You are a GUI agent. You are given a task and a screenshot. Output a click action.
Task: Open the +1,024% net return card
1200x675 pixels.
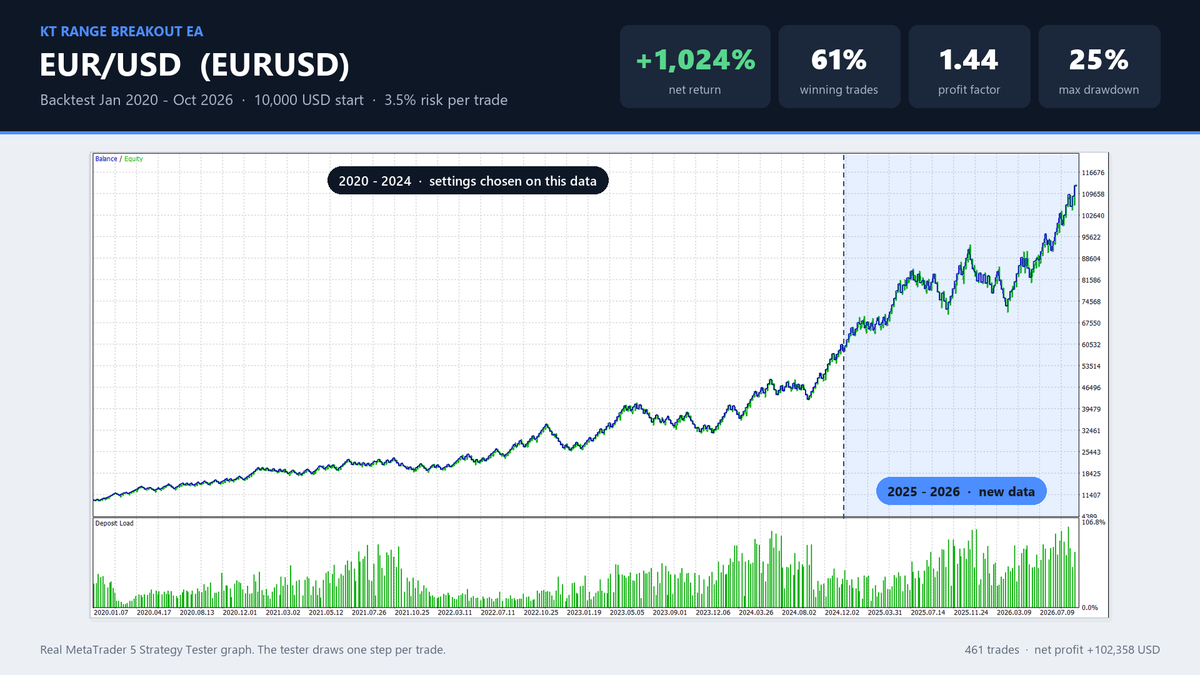click(x=696, y=67)
